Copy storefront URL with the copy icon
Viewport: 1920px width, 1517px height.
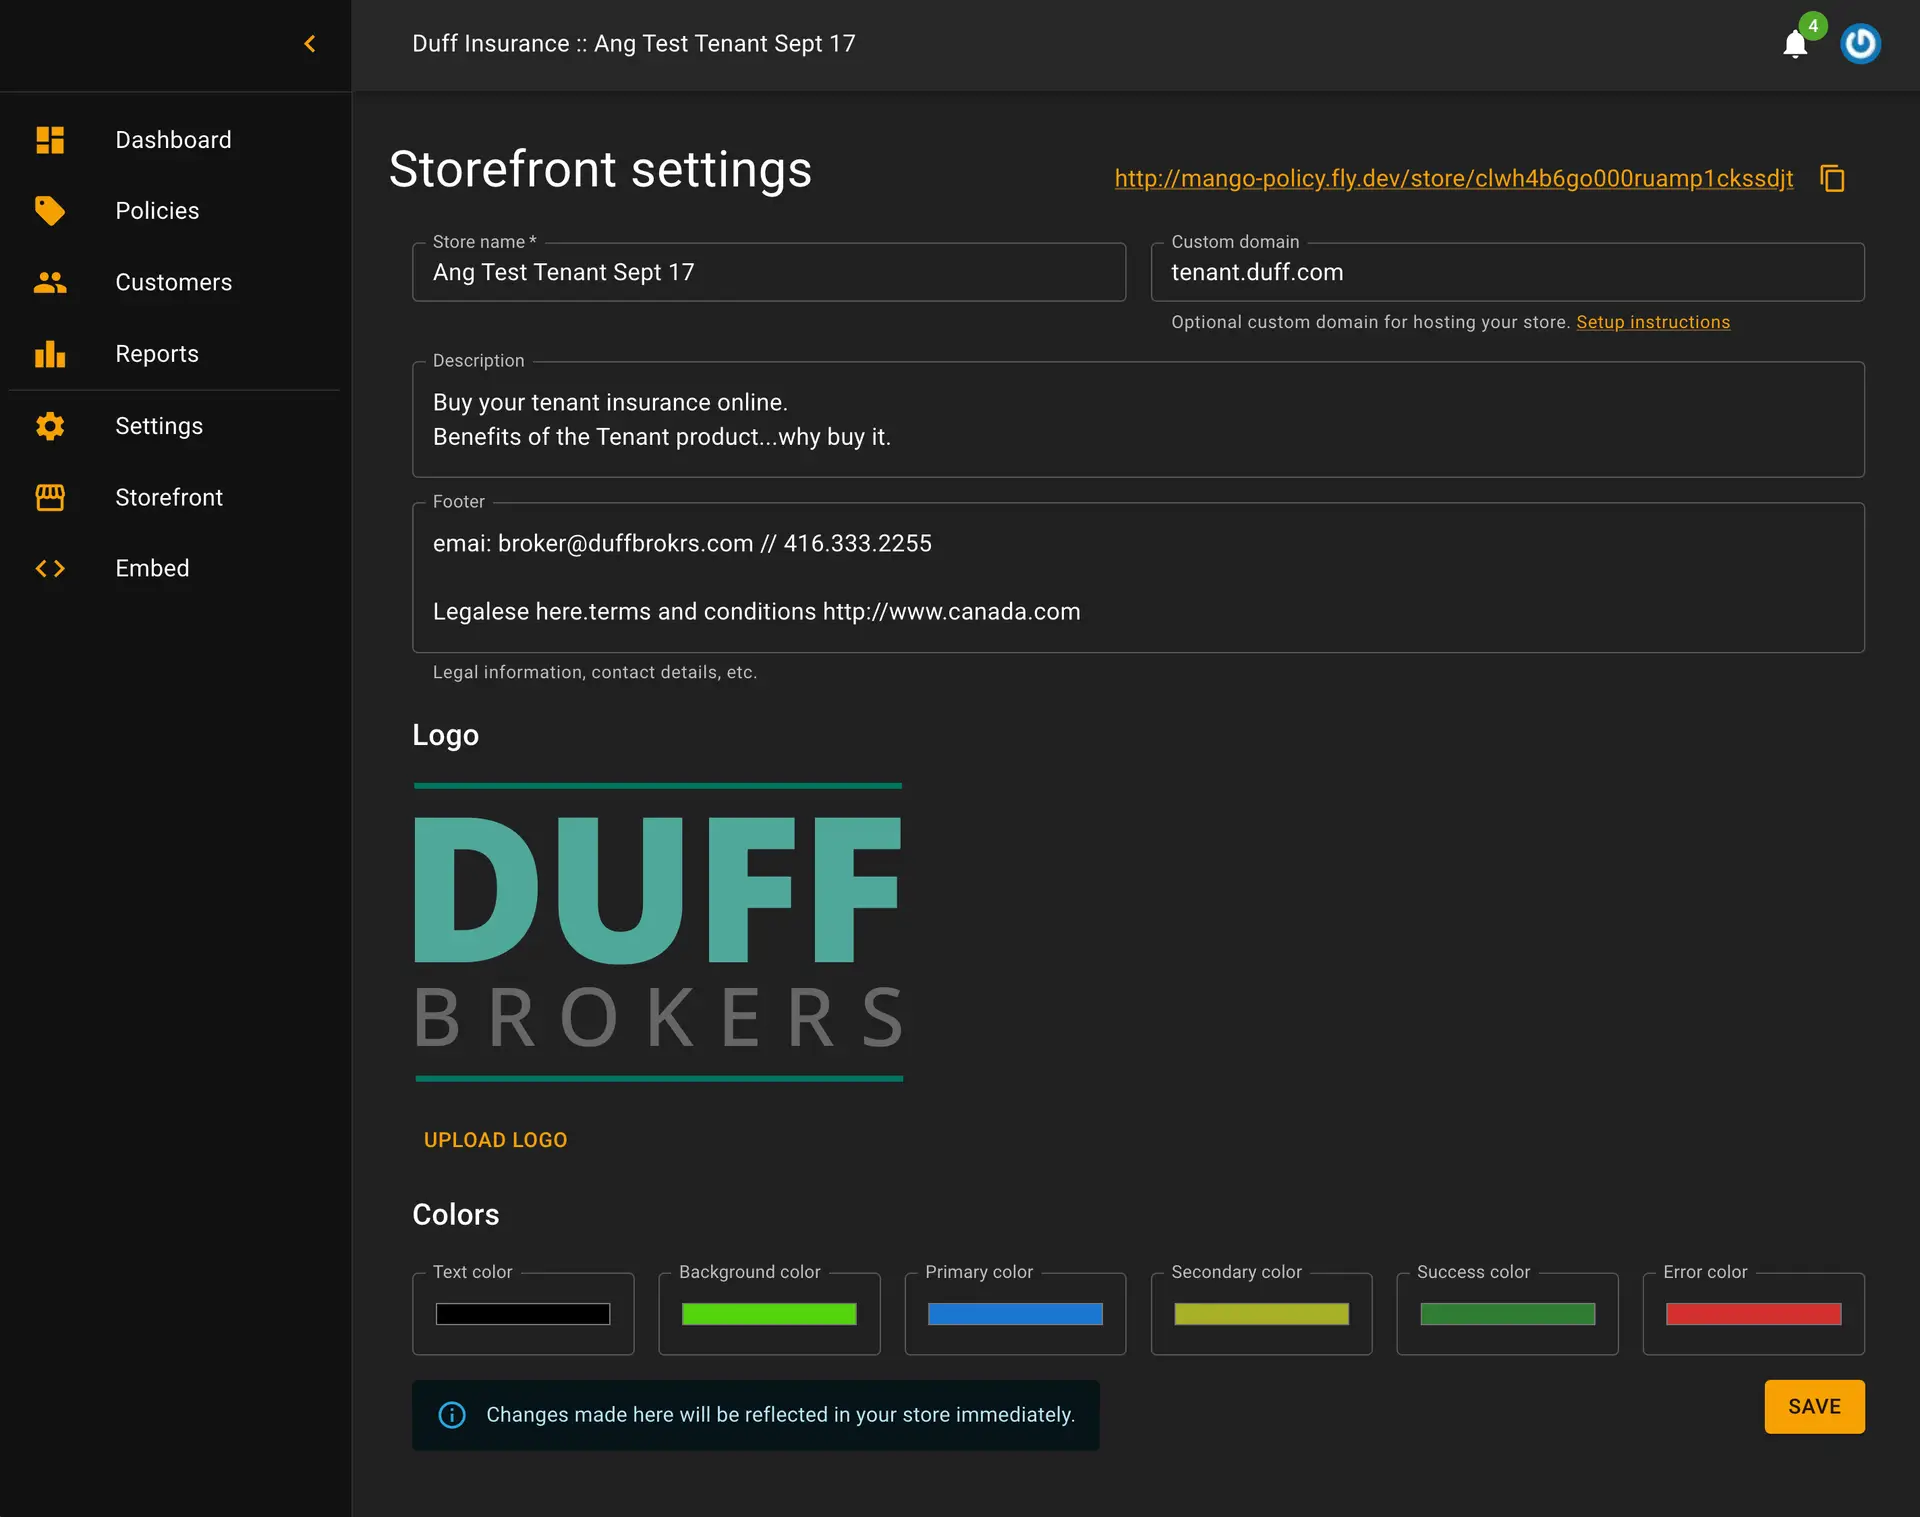(1832, 179)
